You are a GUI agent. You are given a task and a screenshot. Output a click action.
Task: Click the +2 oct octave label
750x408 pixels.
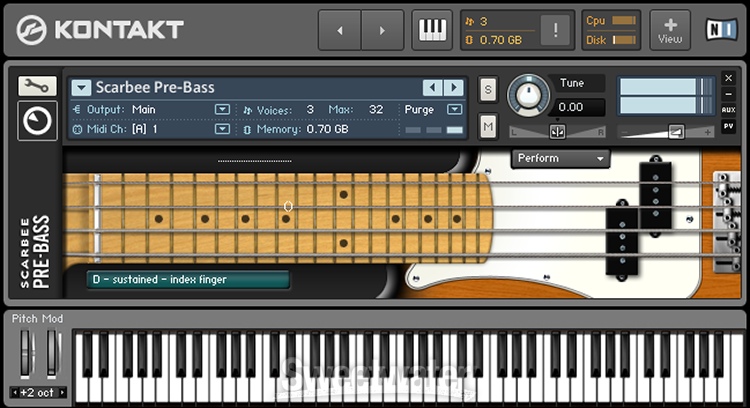coord(37,393)
